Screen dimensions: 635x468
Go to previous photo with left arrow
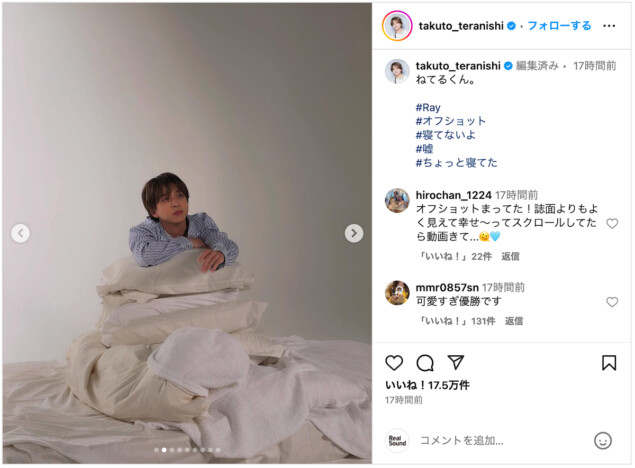tap(20, 233)
